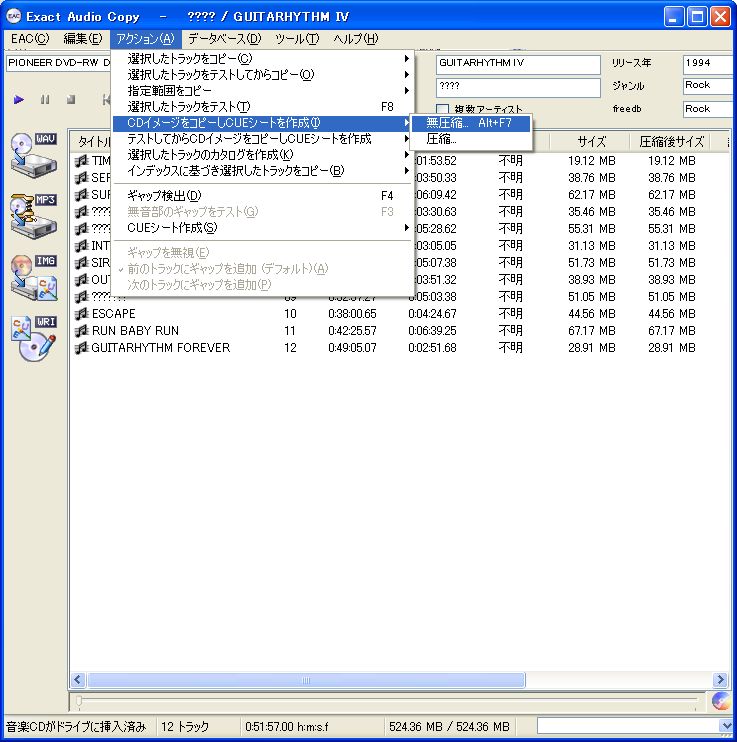Toggle the 複数アーティスト checkbox

(442, 109)
